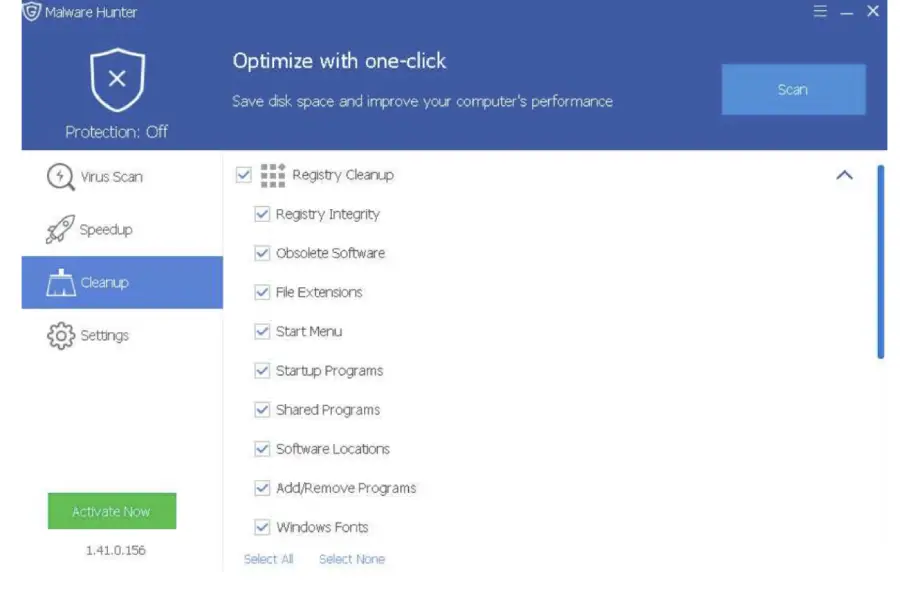Viewport: 900px width, 601px height.
Task: Open the hamburger menu in the title bar
Action: click(x=820, y=11)
